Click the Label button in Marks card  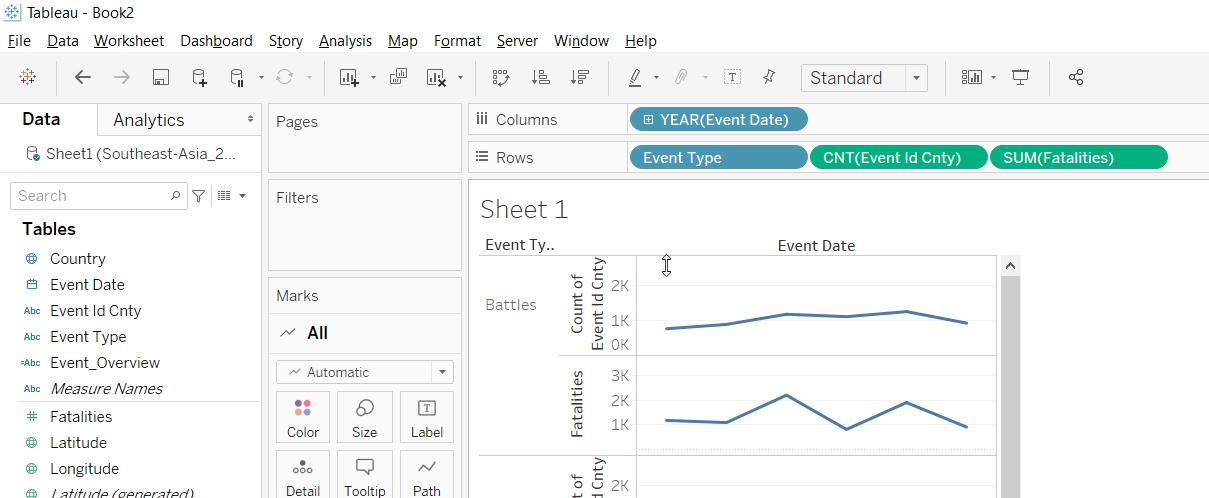tap(426, 418)
